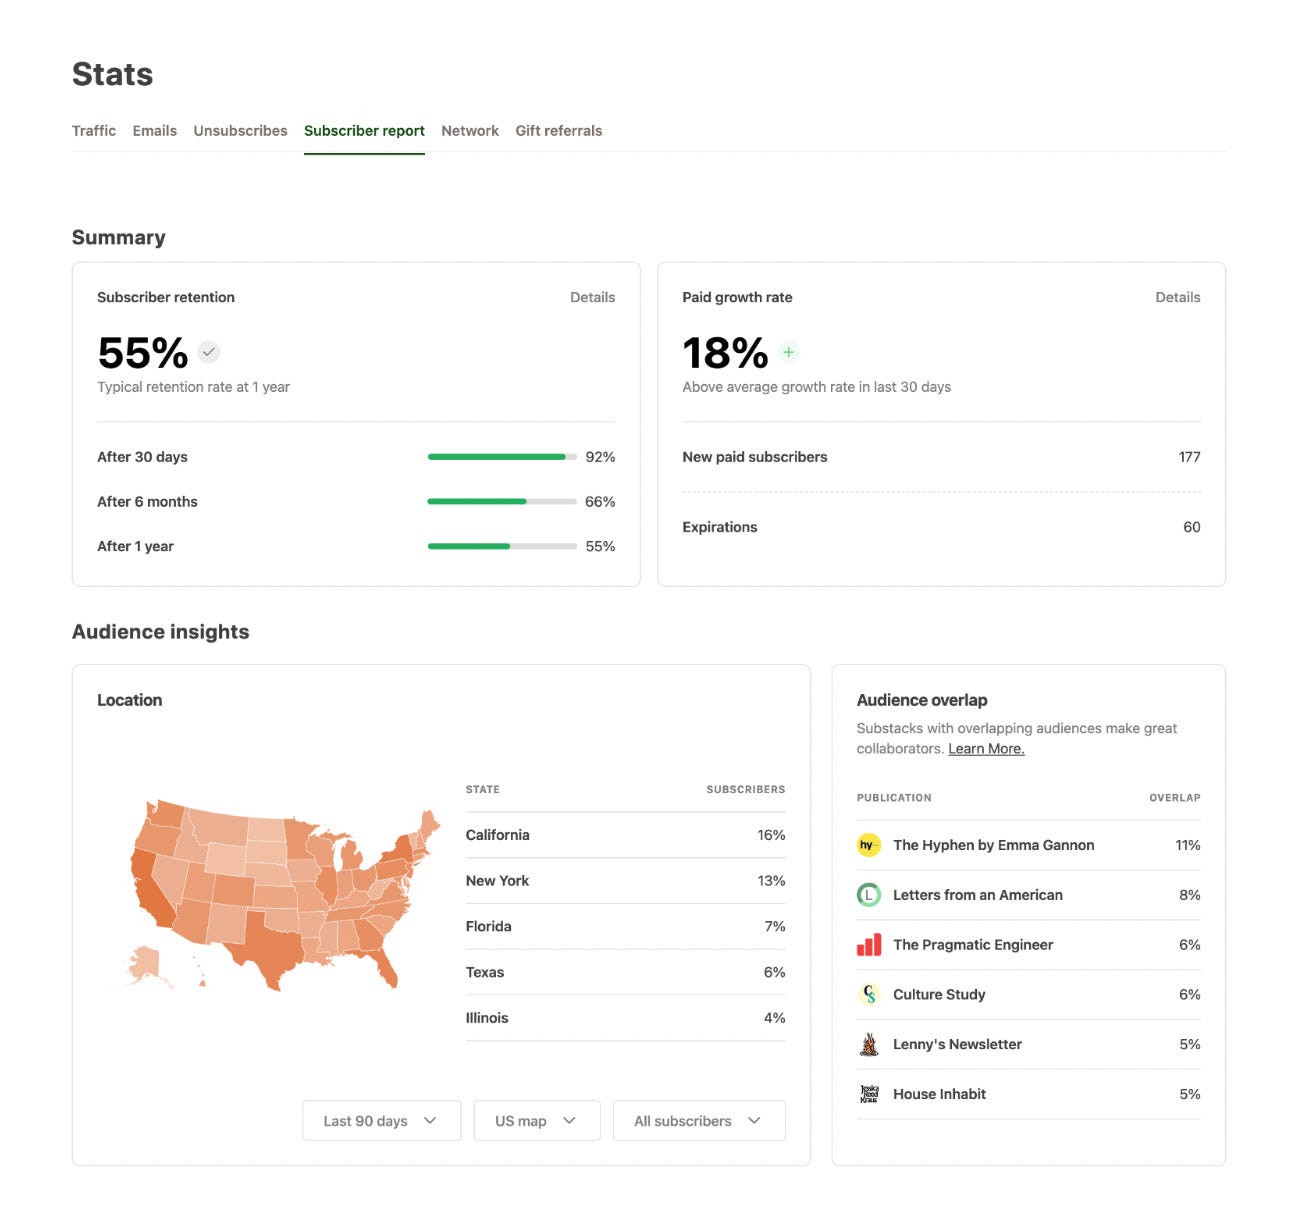Open the Last 90 days dropdown
The height and width of the screenshot is (1222, 1310).
pyautogui.click(x=381, y=1120)
